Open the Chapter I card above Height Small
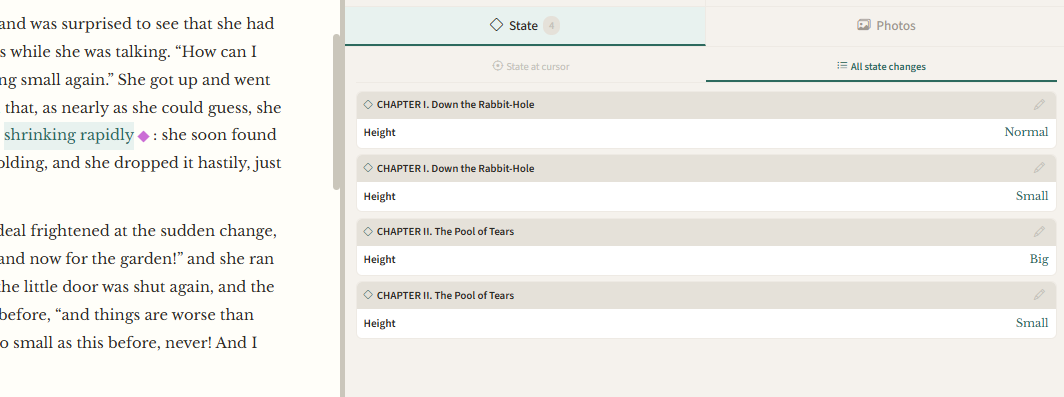The image size is (1064, 397). point(706,168)
